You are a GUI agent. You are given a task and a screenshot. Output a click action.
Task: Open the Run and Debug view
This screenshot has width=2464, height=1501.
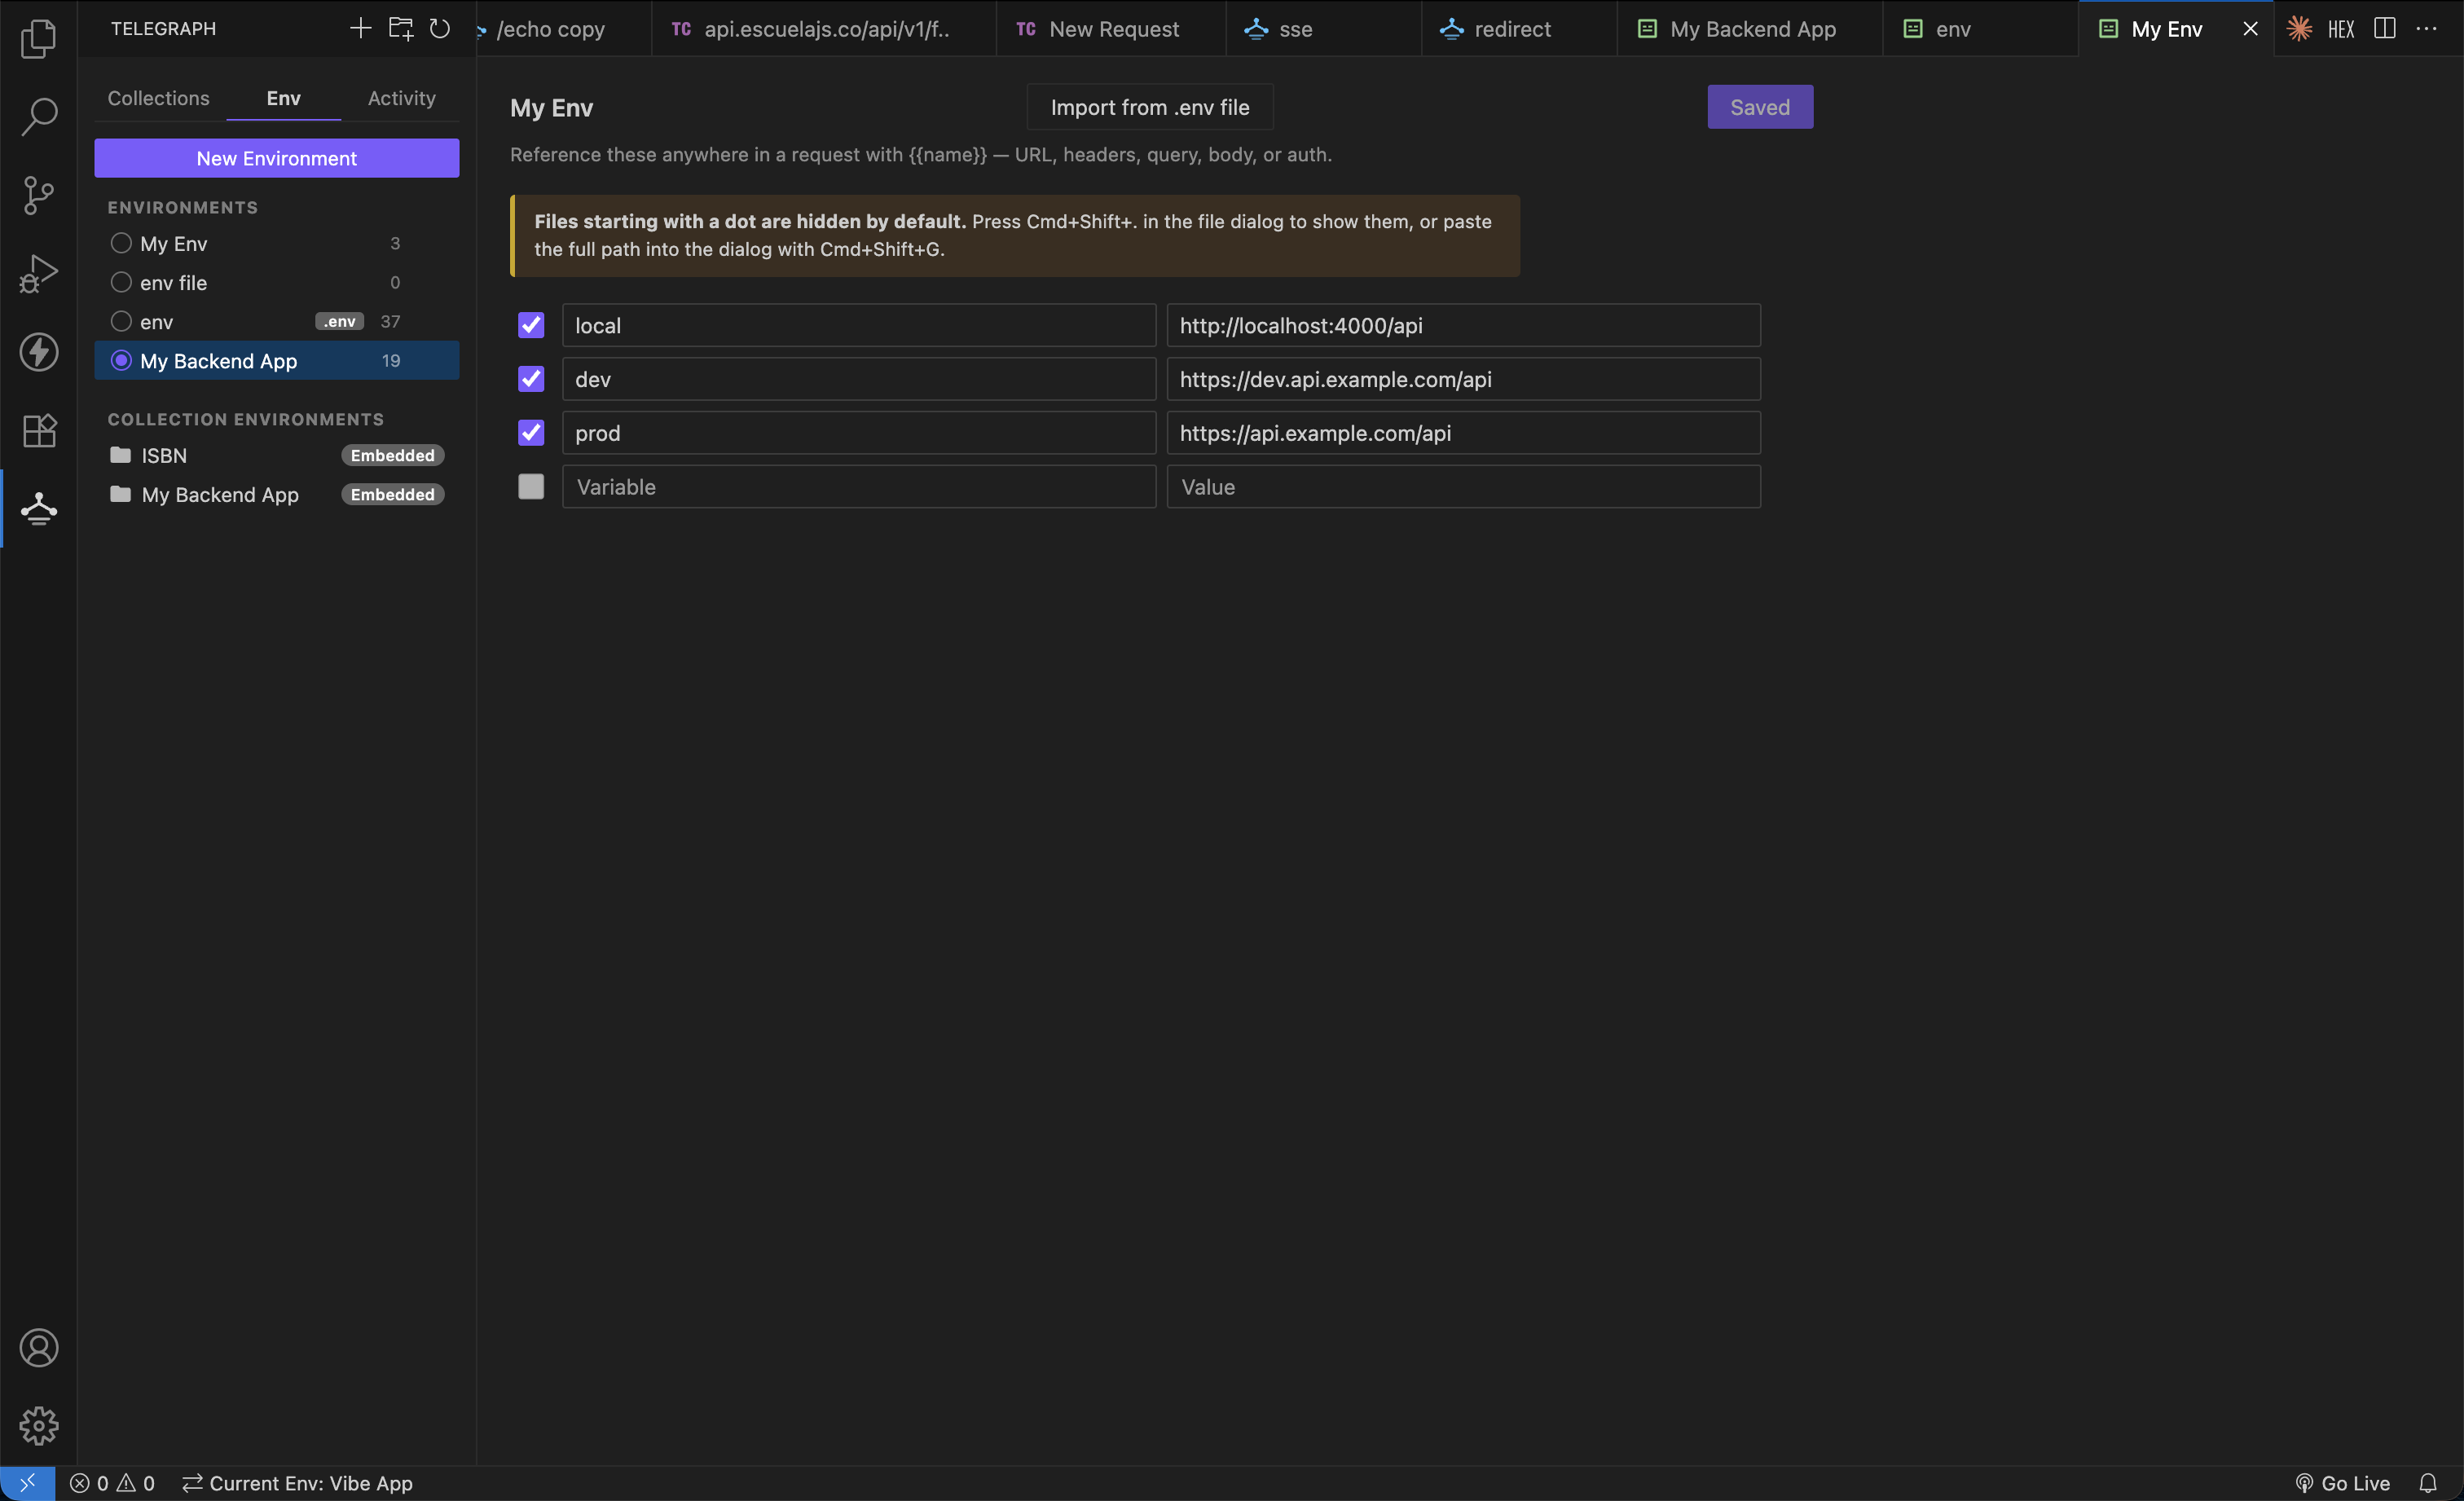(x=38, y=273)
